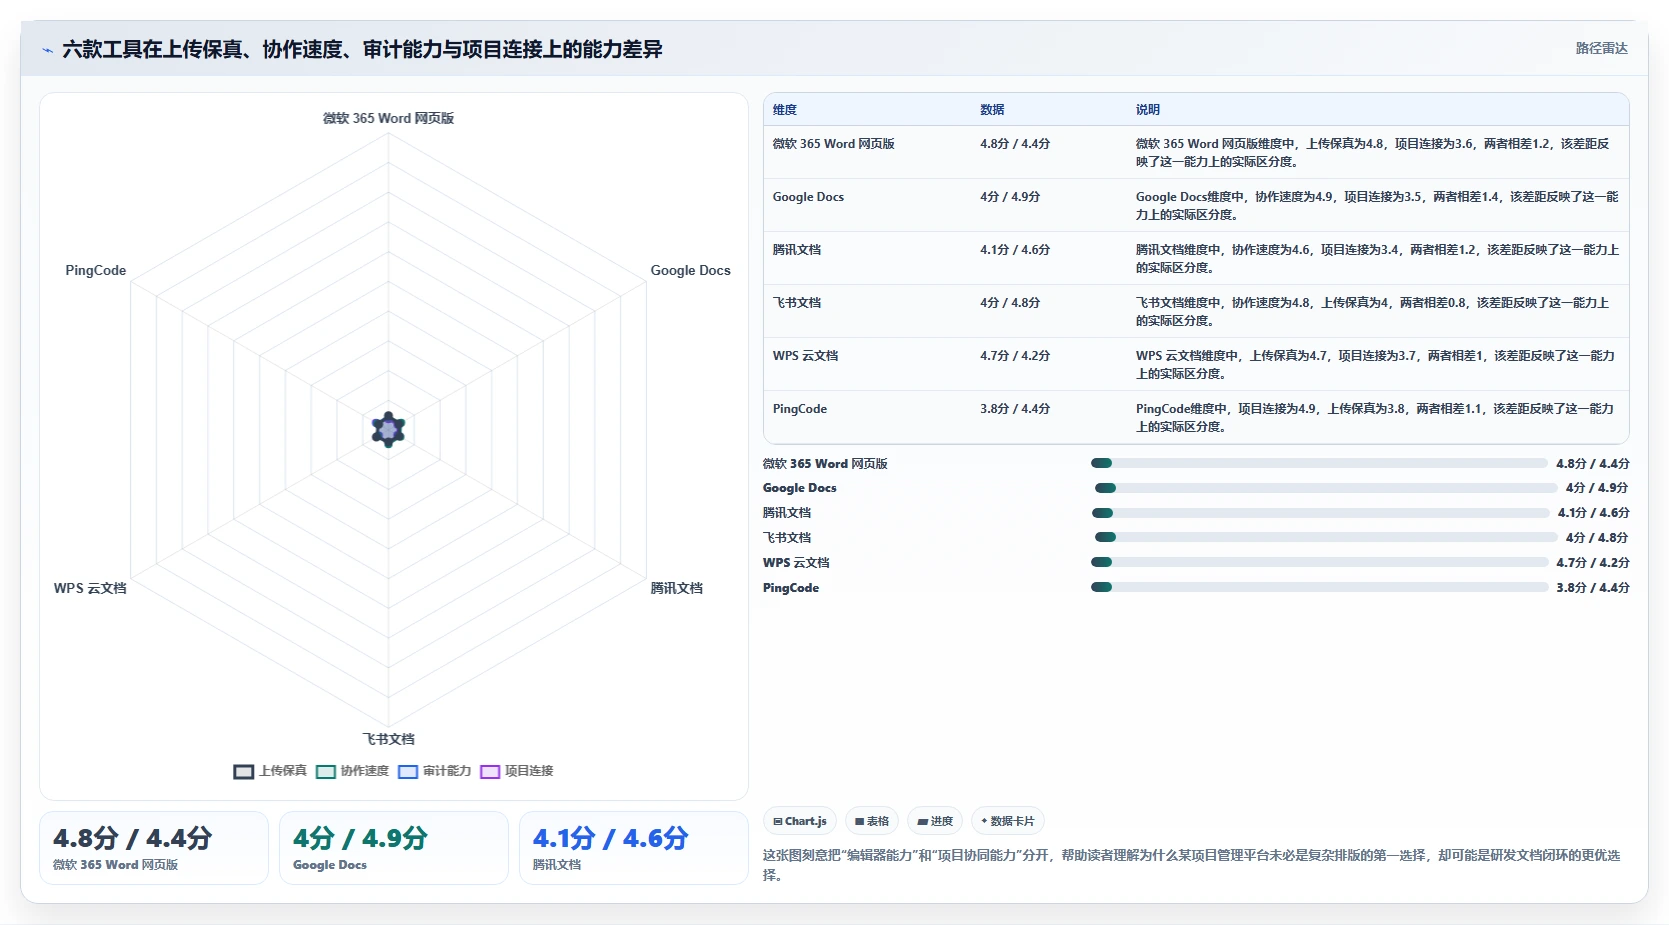The height and width of the screenshot is (925, 1669).
Task: Toggle the 项目连接 legend swatch
Action: pos(490,771)
